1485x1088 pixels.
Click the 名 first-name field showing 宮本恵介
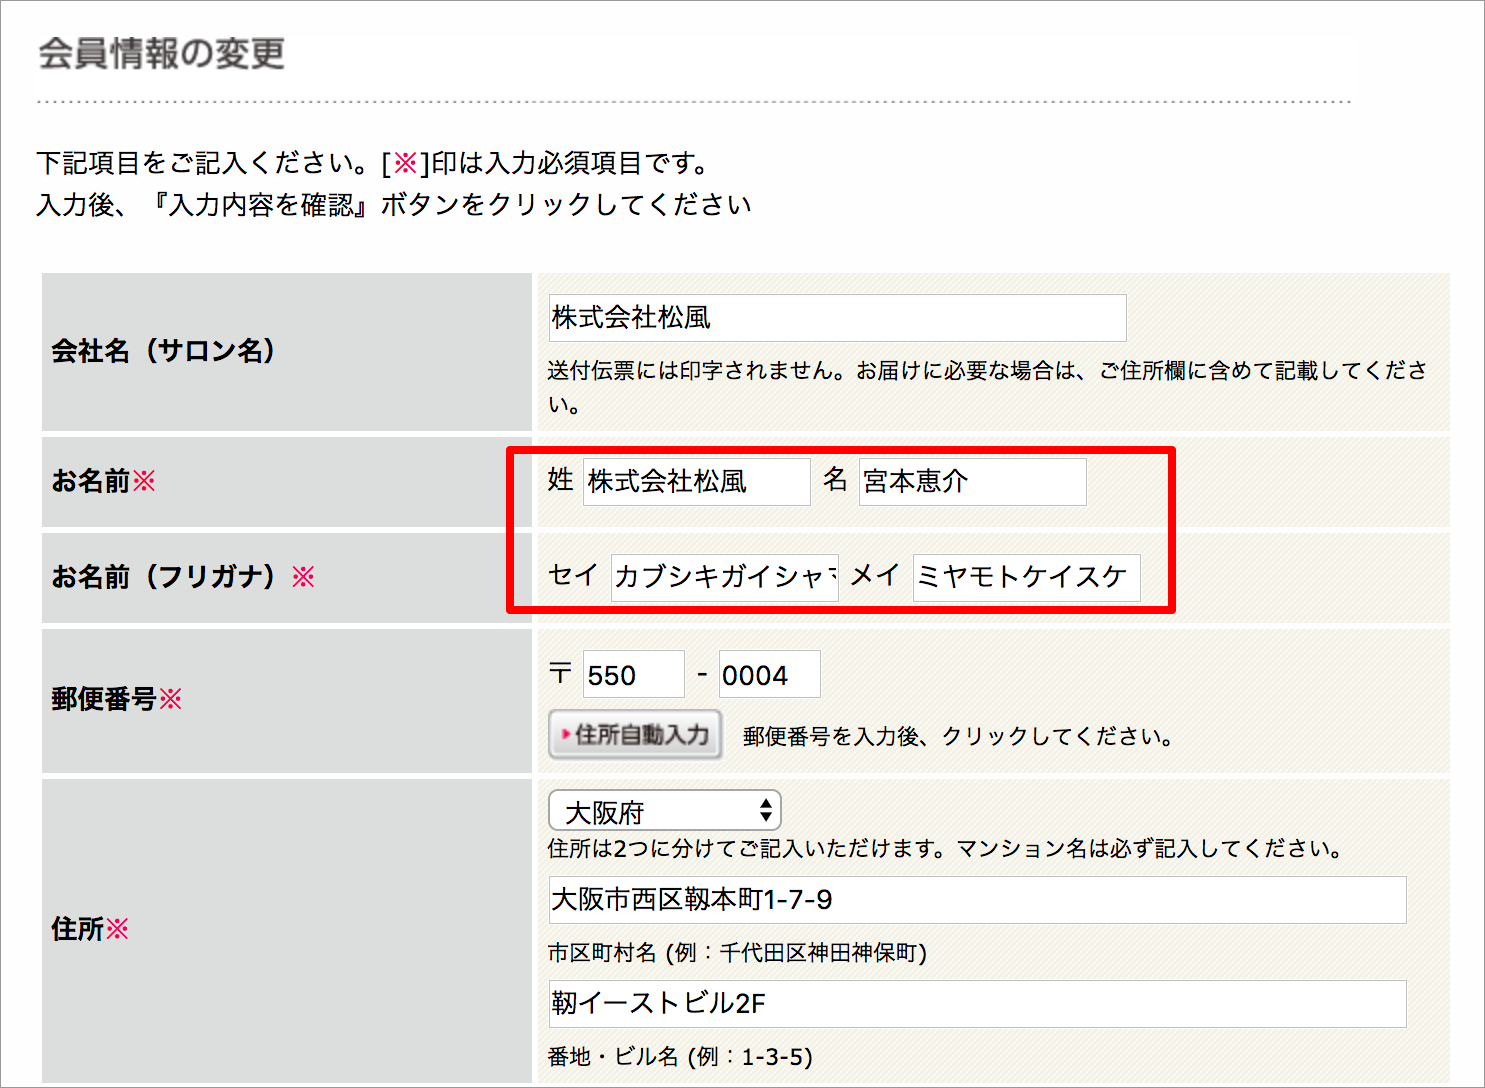[x=971, y=481]
